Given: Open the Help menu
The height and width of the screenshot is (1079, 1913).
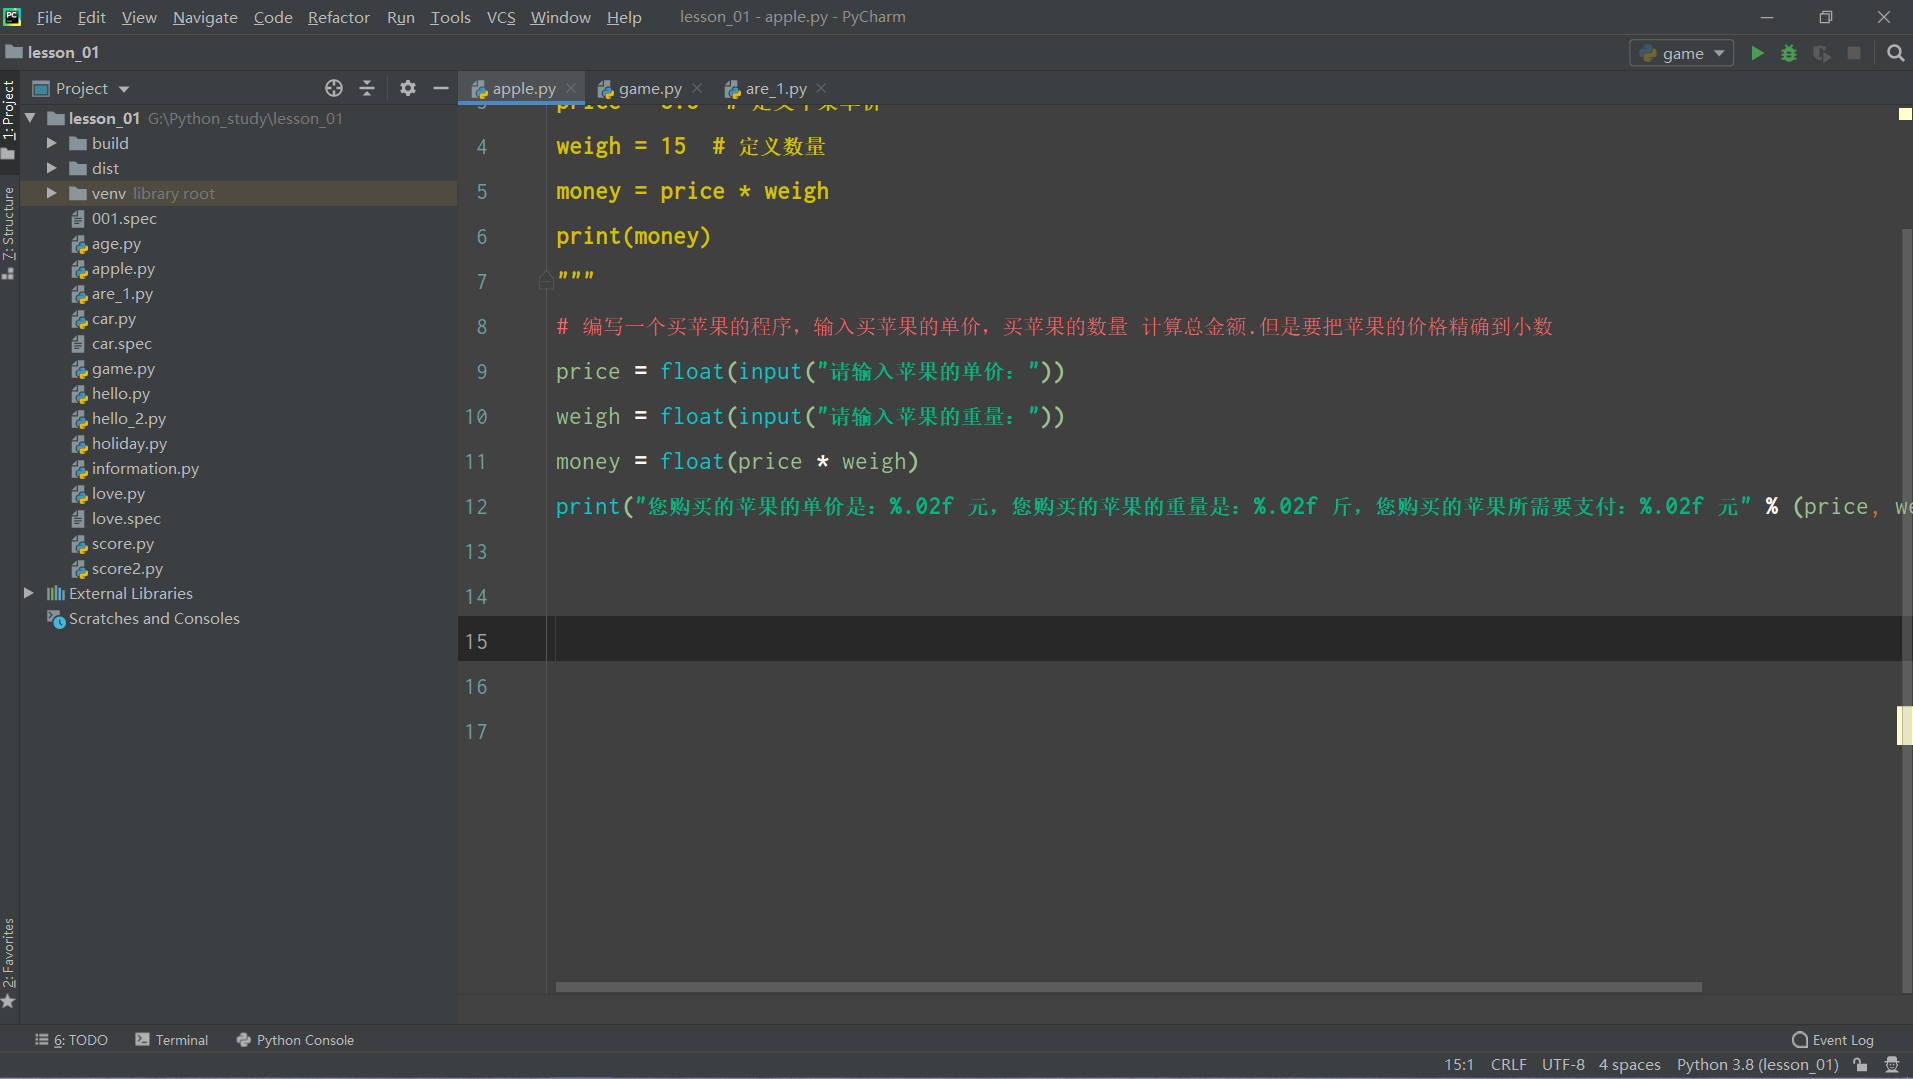Looking at the screenshot, I should click(x=624, y=17).
